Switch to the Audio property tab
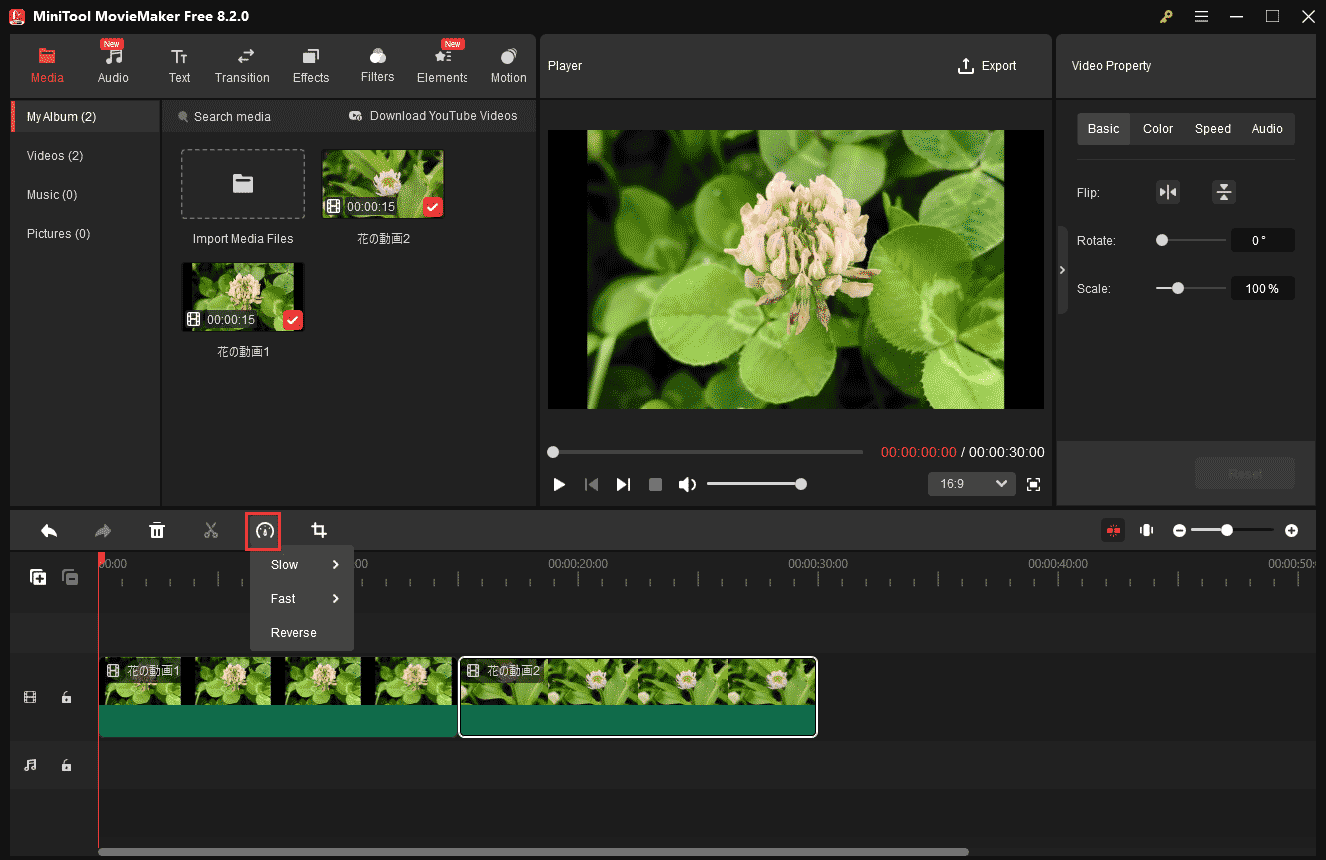The image size is (1326, 860). [1267, 129]
